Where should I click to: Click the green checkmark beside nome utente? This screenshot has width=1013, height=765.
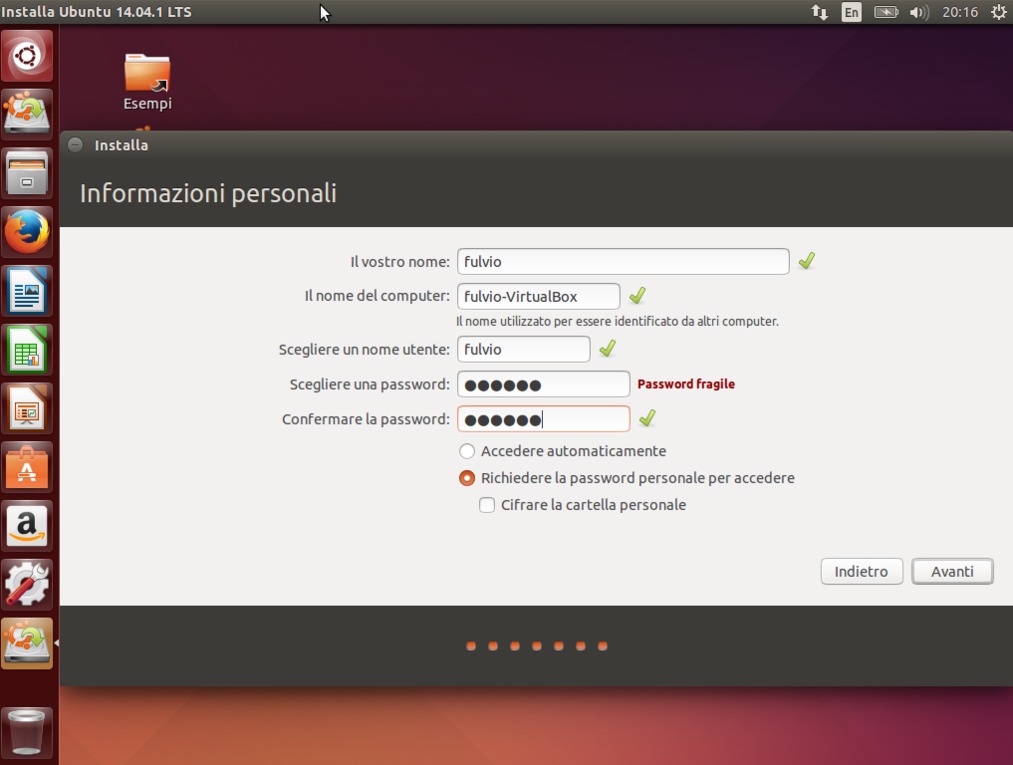tap(607, 349)
